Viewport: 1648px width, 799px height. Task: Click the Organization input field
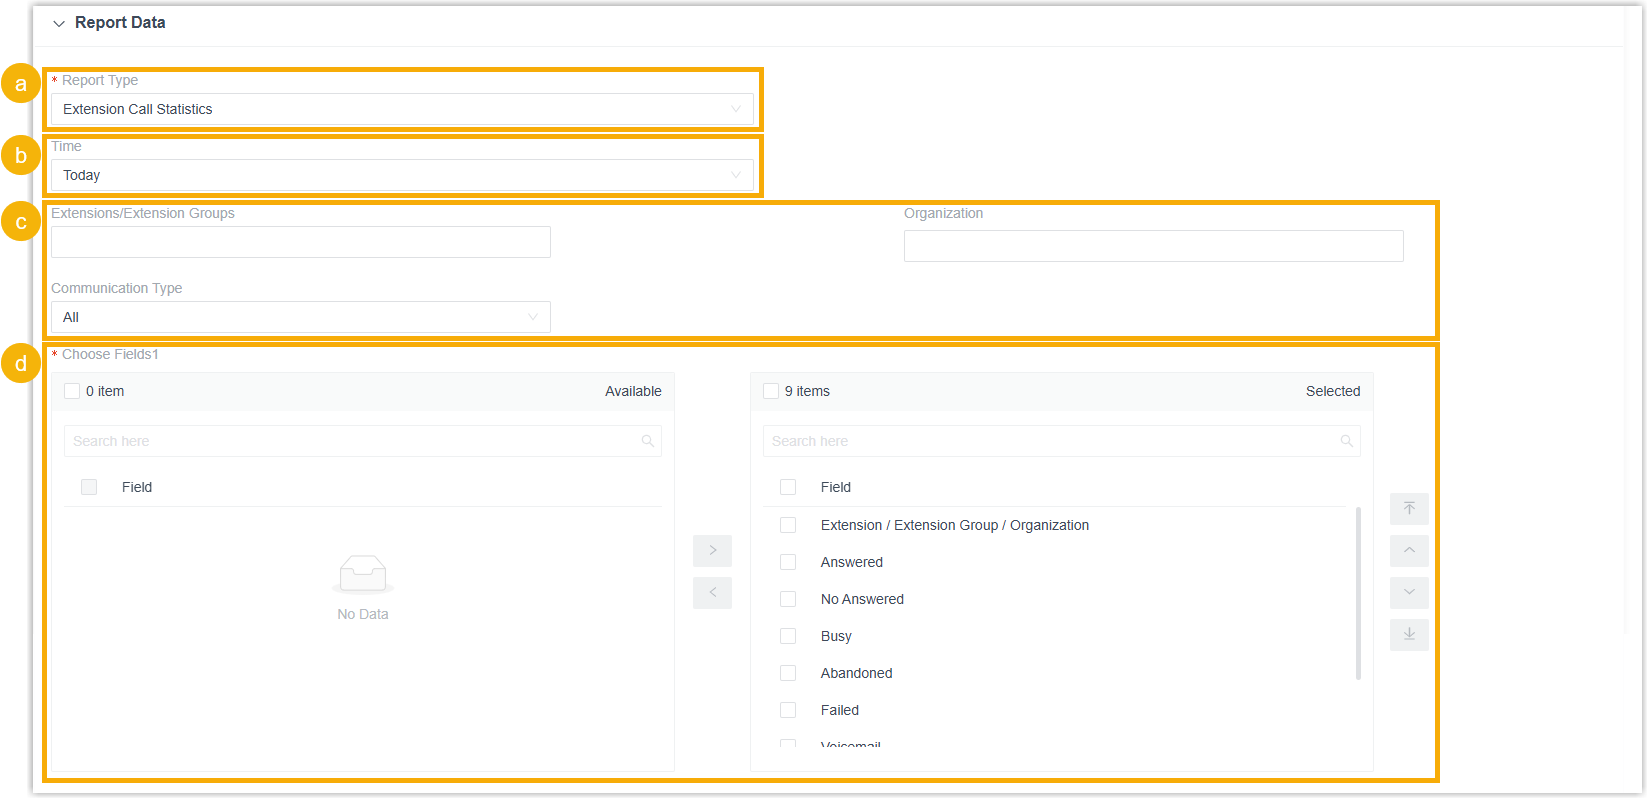(1153, 246)
